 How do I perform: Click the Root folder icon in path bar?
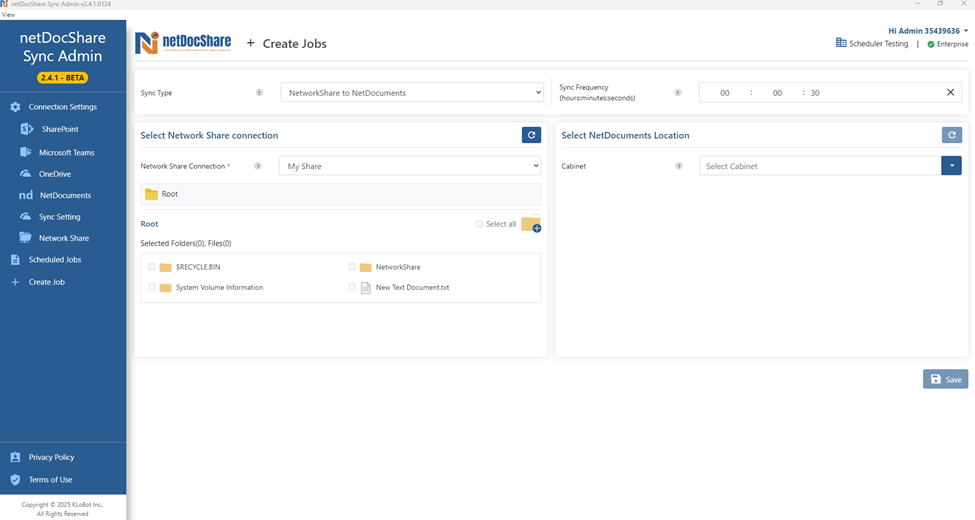151,194
